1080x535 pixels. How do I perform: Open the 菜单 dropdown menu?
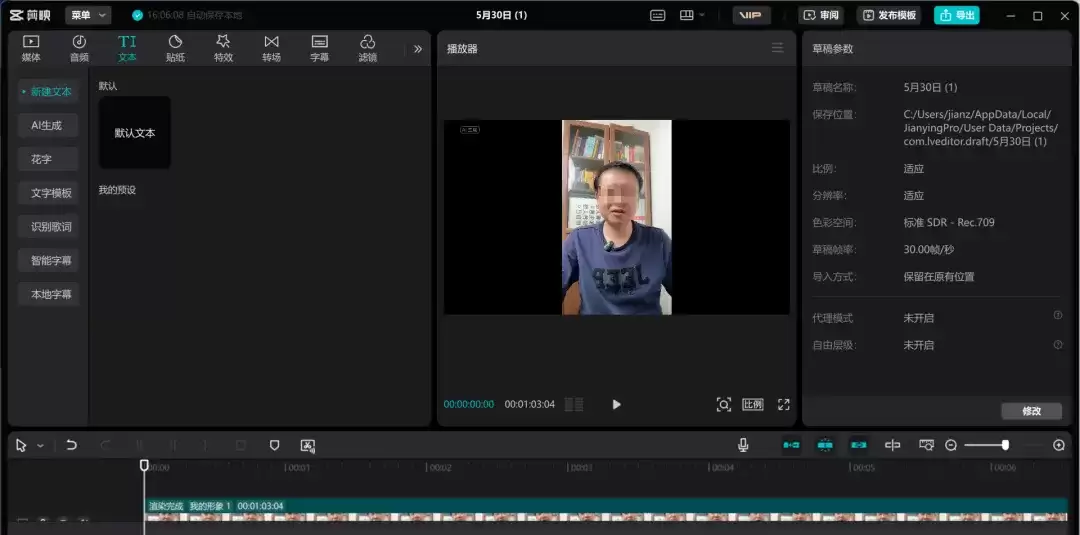tap(88, 15)
